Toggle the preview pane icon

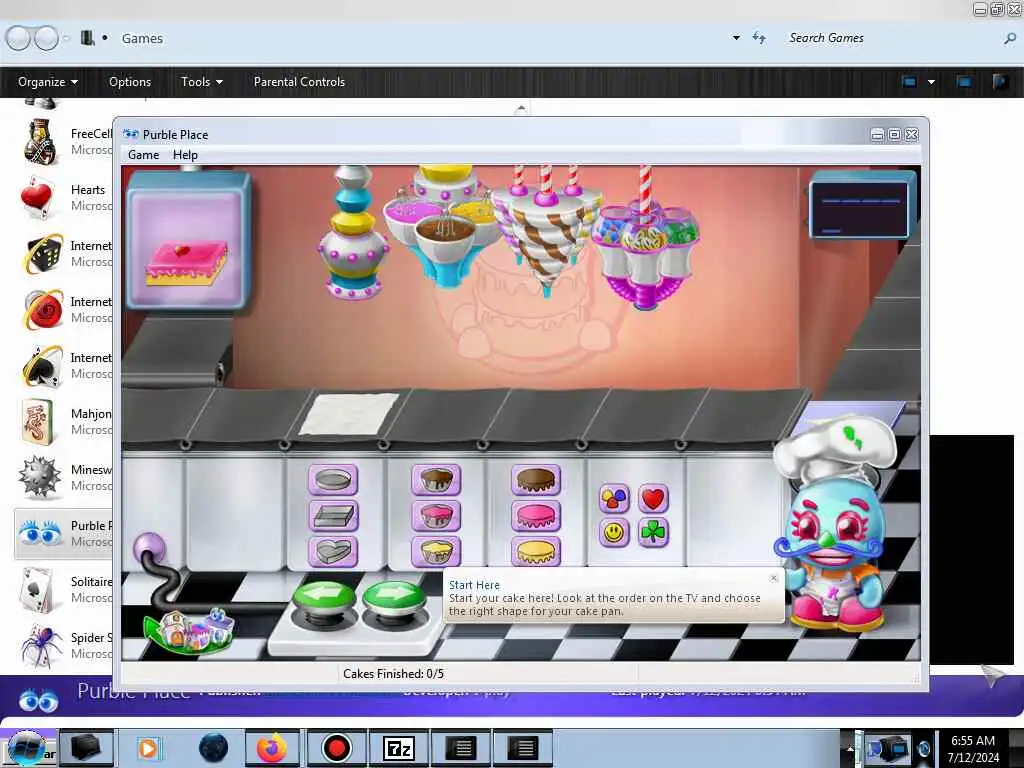coord(964,82)
